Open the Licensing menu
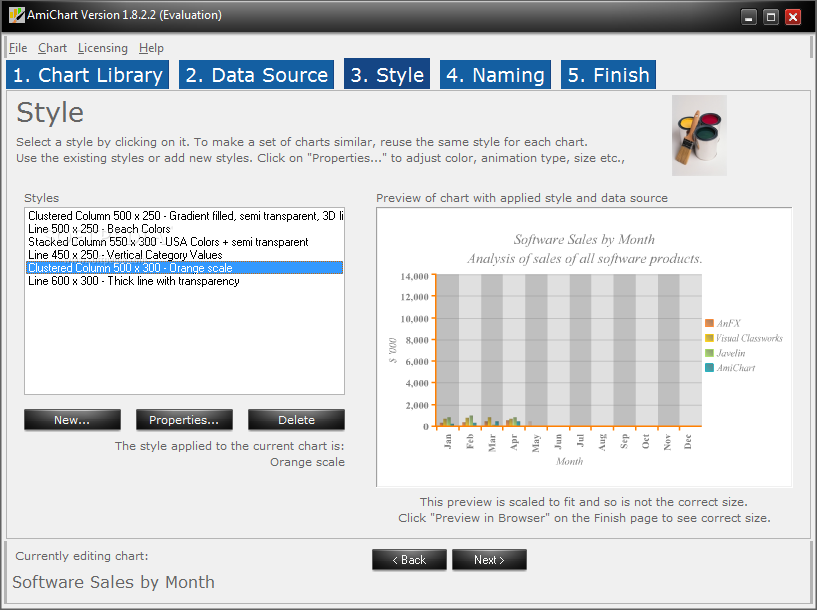 point(103,48)
